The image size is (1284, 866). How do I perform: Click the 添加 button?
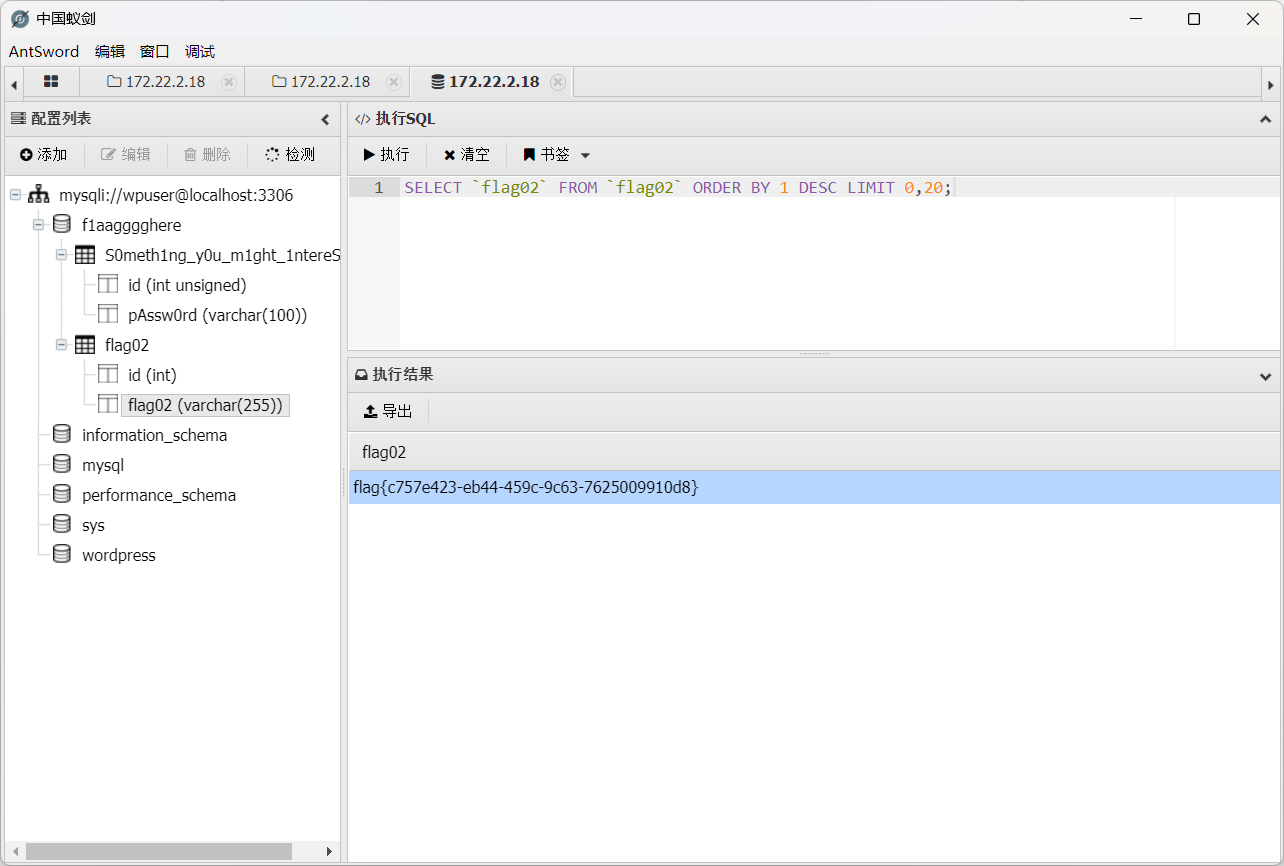(x=44, y=155)
